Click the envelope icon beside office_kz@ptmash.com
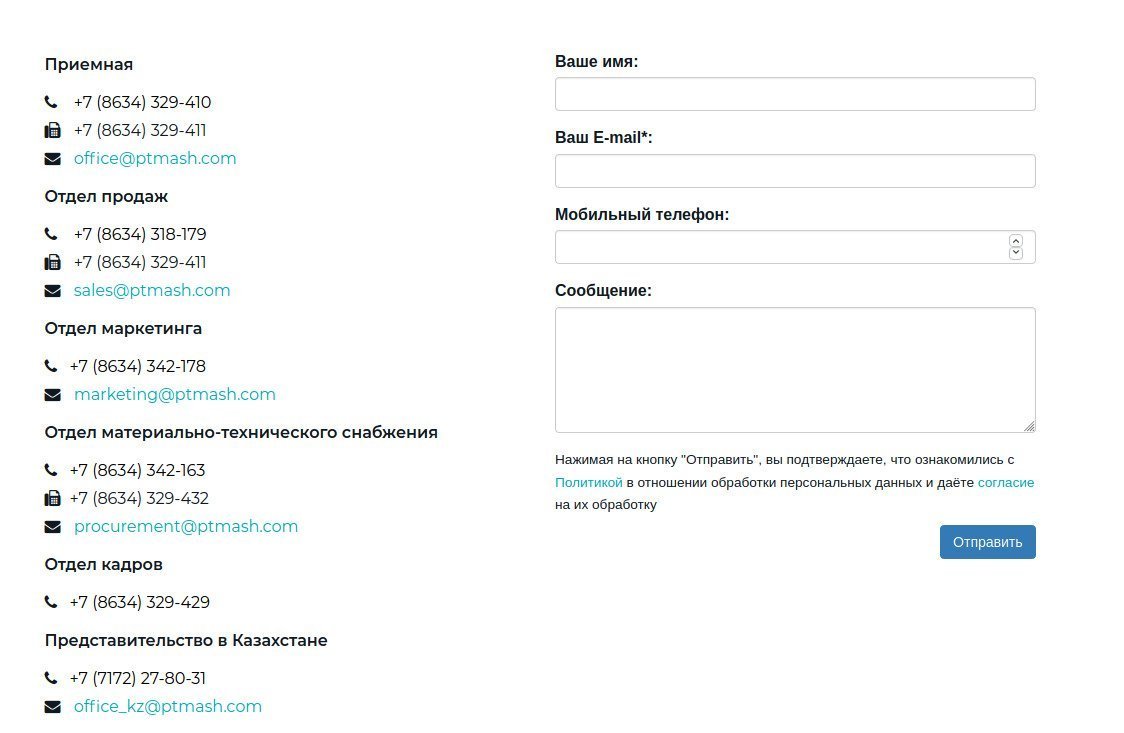 pyautogui.click(x=52, y=706)
